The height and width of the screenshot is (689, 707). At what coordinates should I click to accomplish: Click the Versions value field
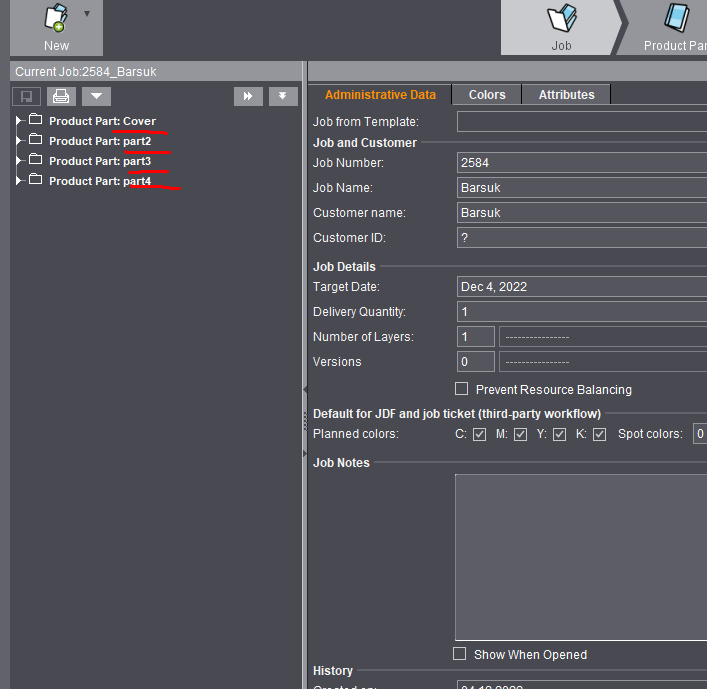coord(476,362)
